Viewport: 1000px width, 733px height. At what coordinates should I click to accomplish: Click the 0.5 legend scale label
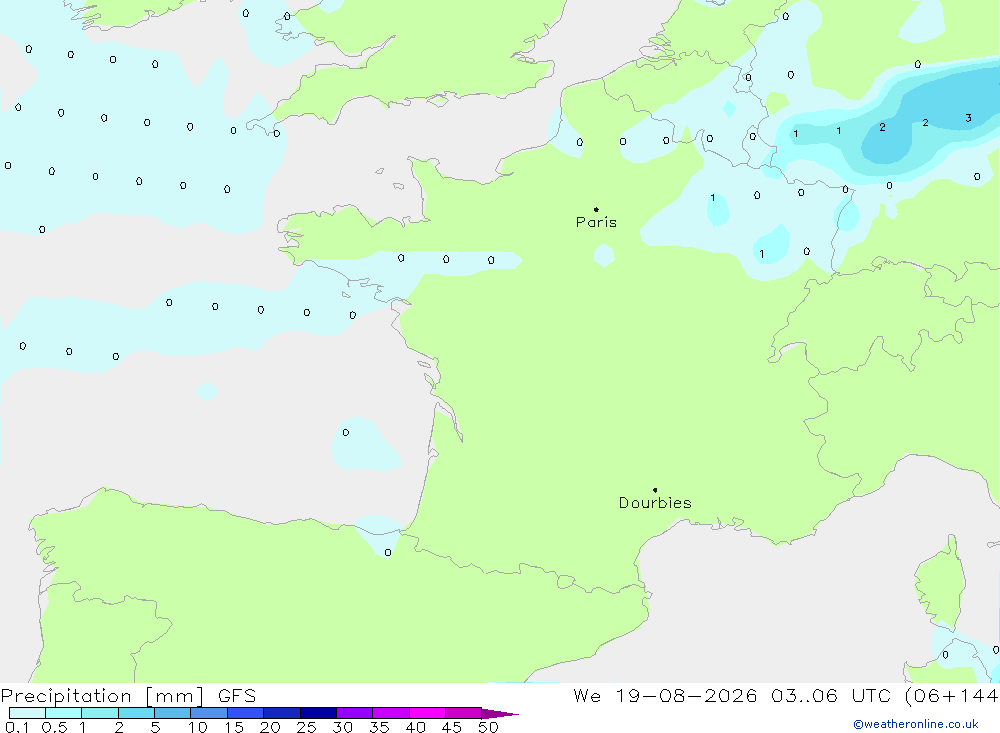point(54,727)
